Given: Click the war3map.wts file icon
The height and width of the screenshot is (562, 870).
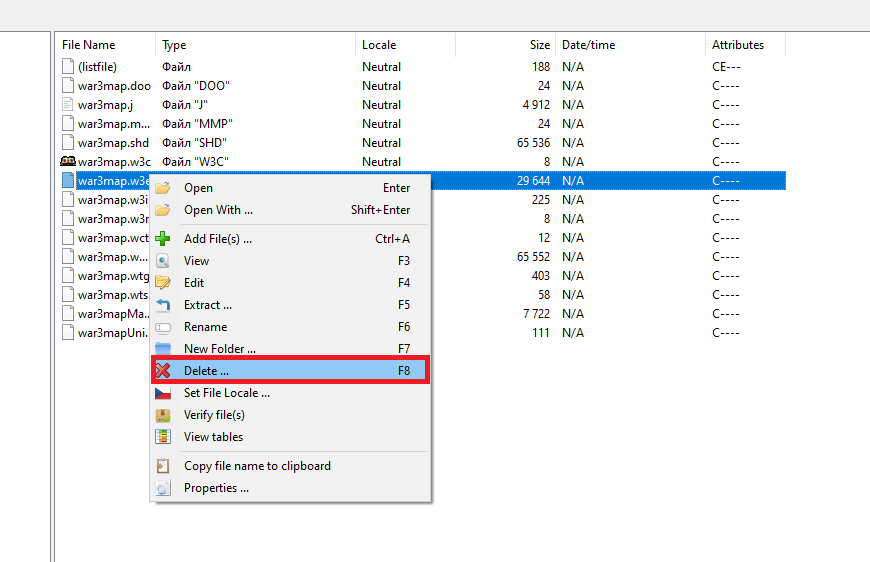Looking at the screenshot, I should pyautogui.click(x=68, y=295).
